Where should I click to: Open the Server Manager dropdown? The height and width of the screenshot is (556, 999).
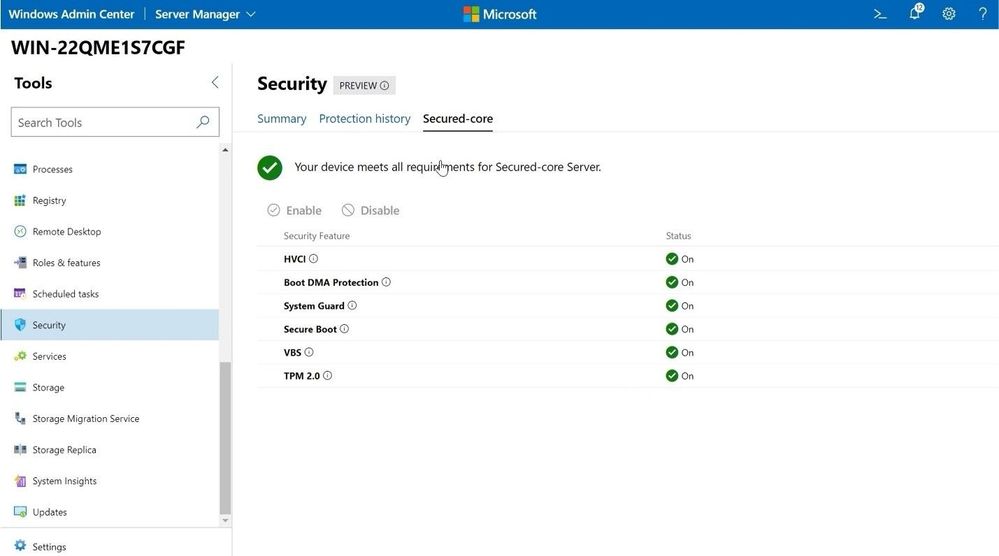pos(205,14)
